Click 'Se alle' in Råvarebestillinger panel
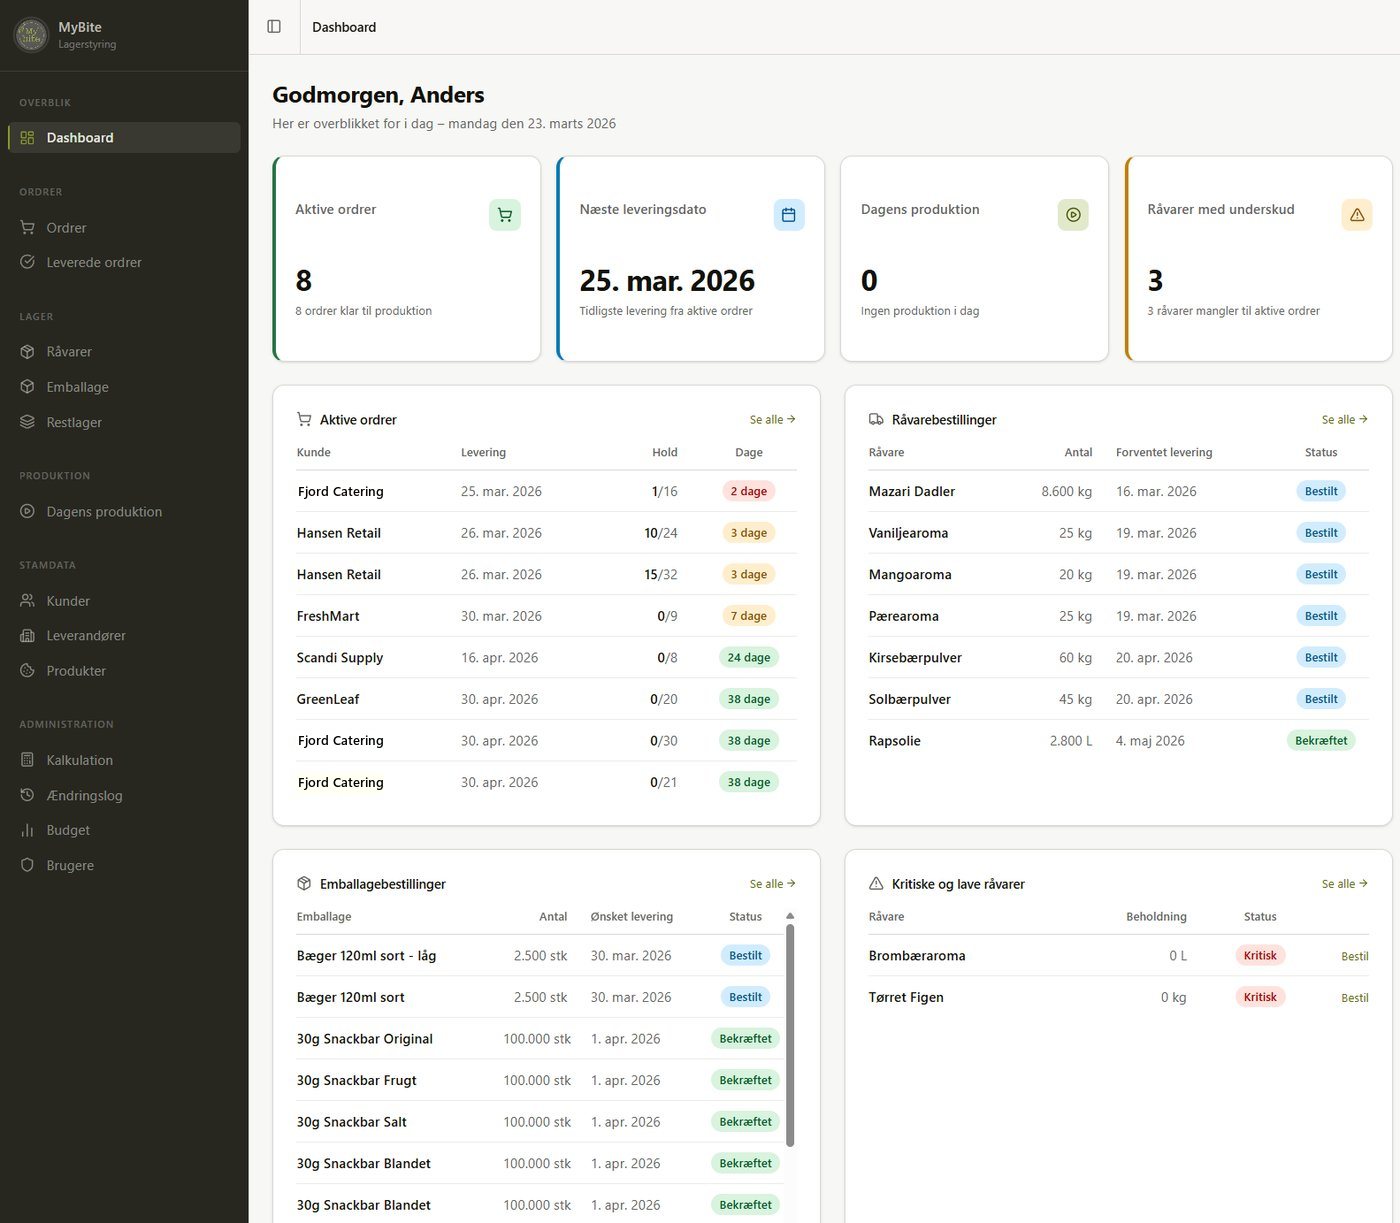This screenshot has height=1223, width=1400. point(1345,420)
